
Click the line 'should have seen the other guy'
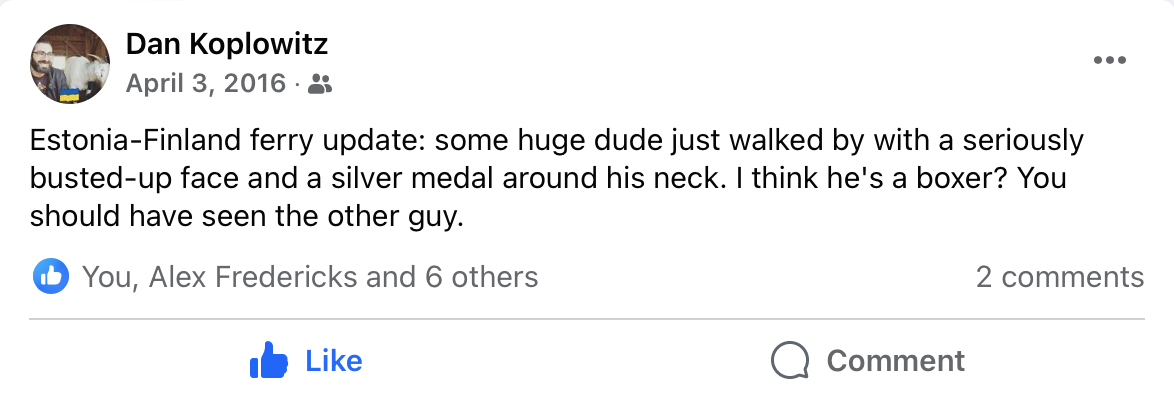coord(243,217)
